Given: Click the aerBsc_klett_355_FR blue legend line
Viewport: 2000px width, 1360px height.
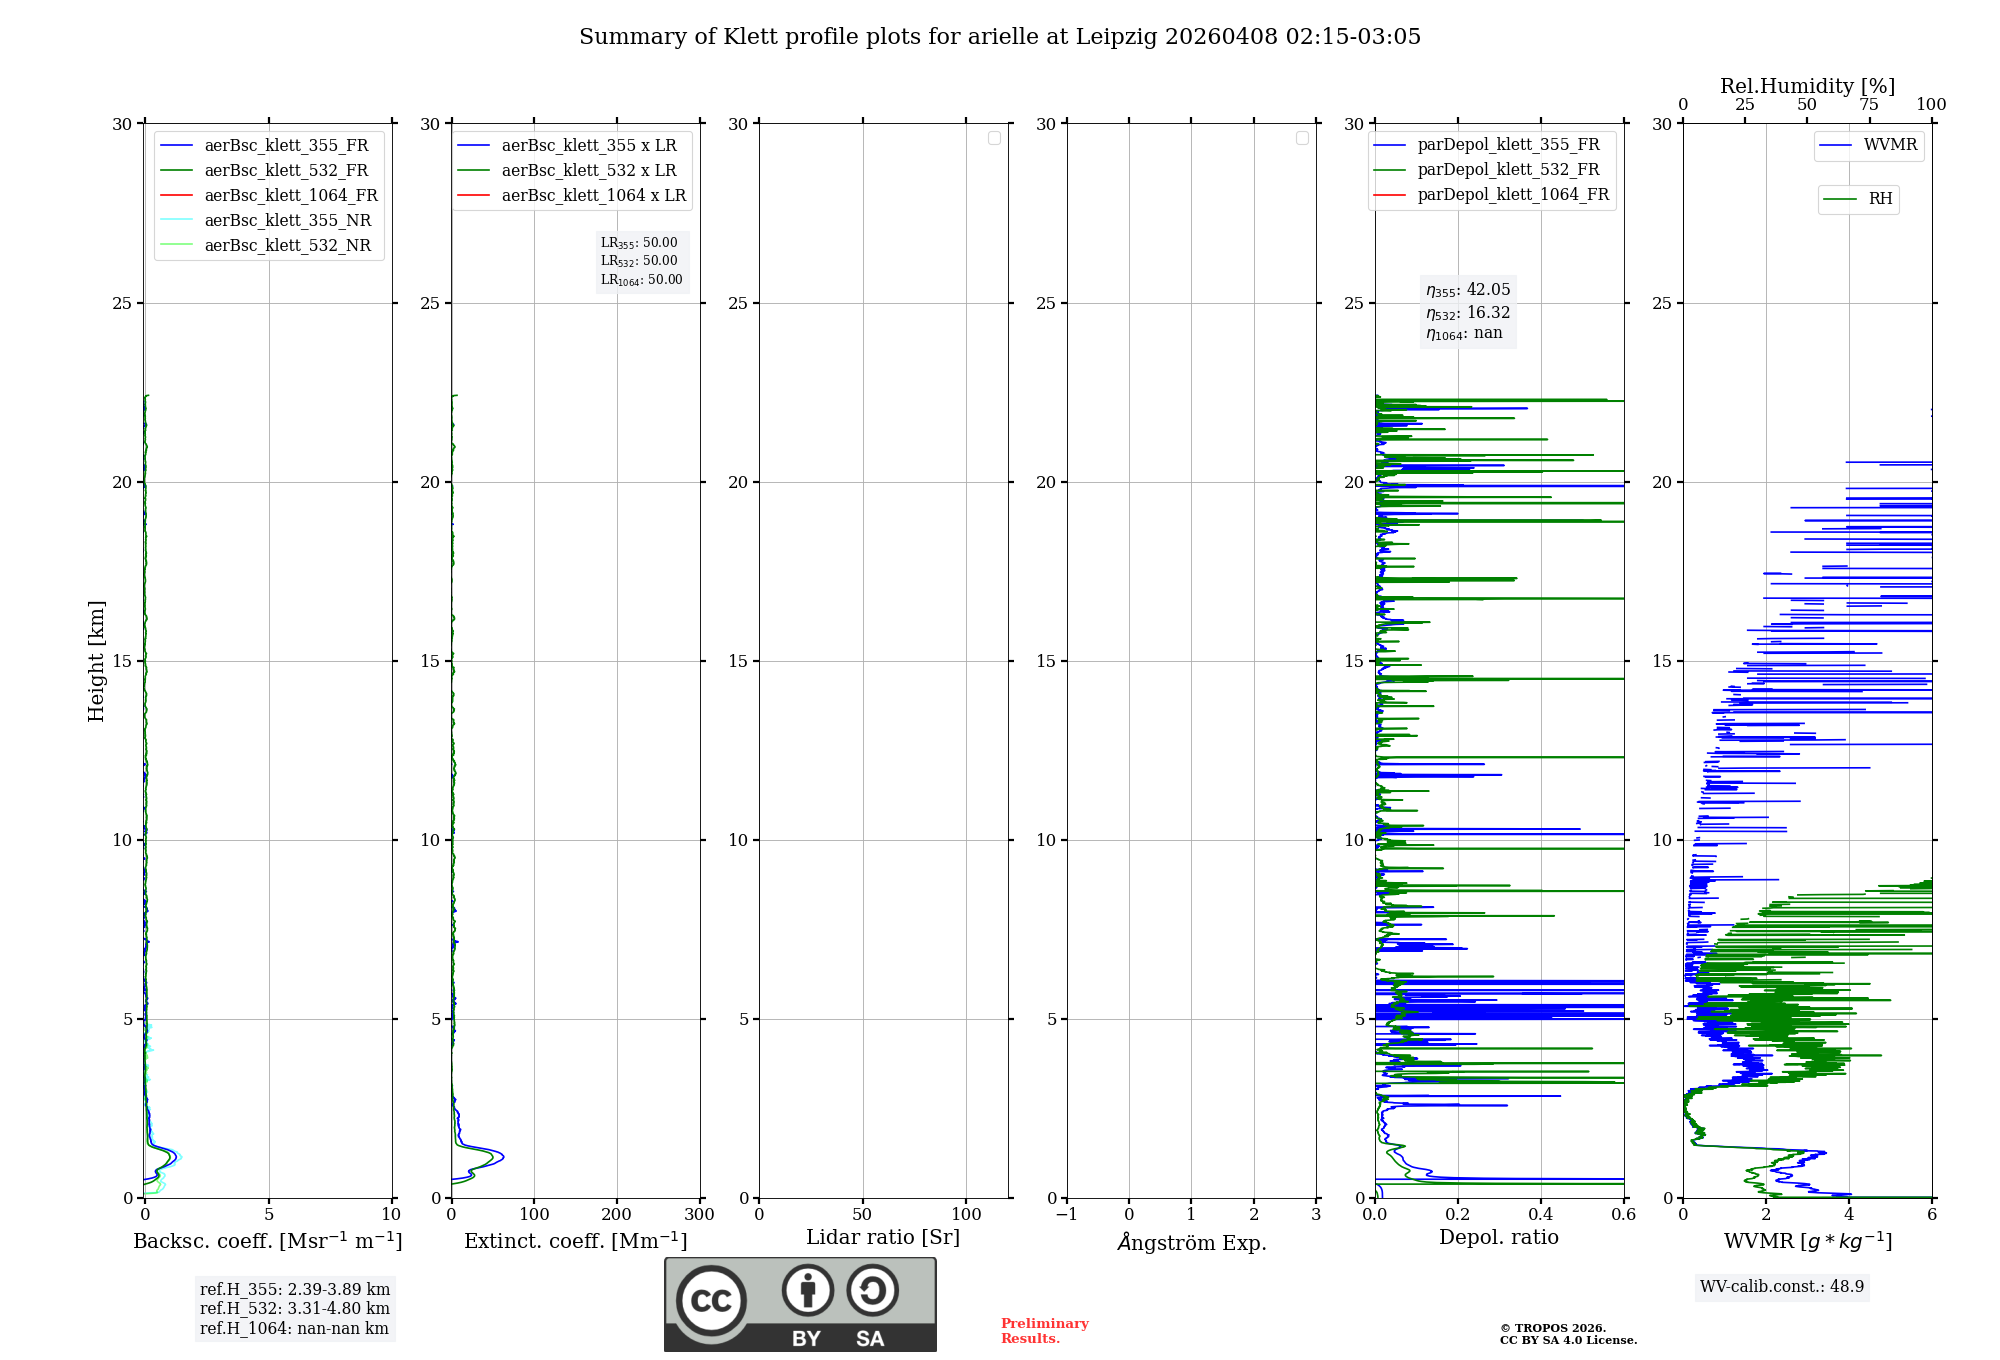Looking at the screenshot, I should 176,146.
